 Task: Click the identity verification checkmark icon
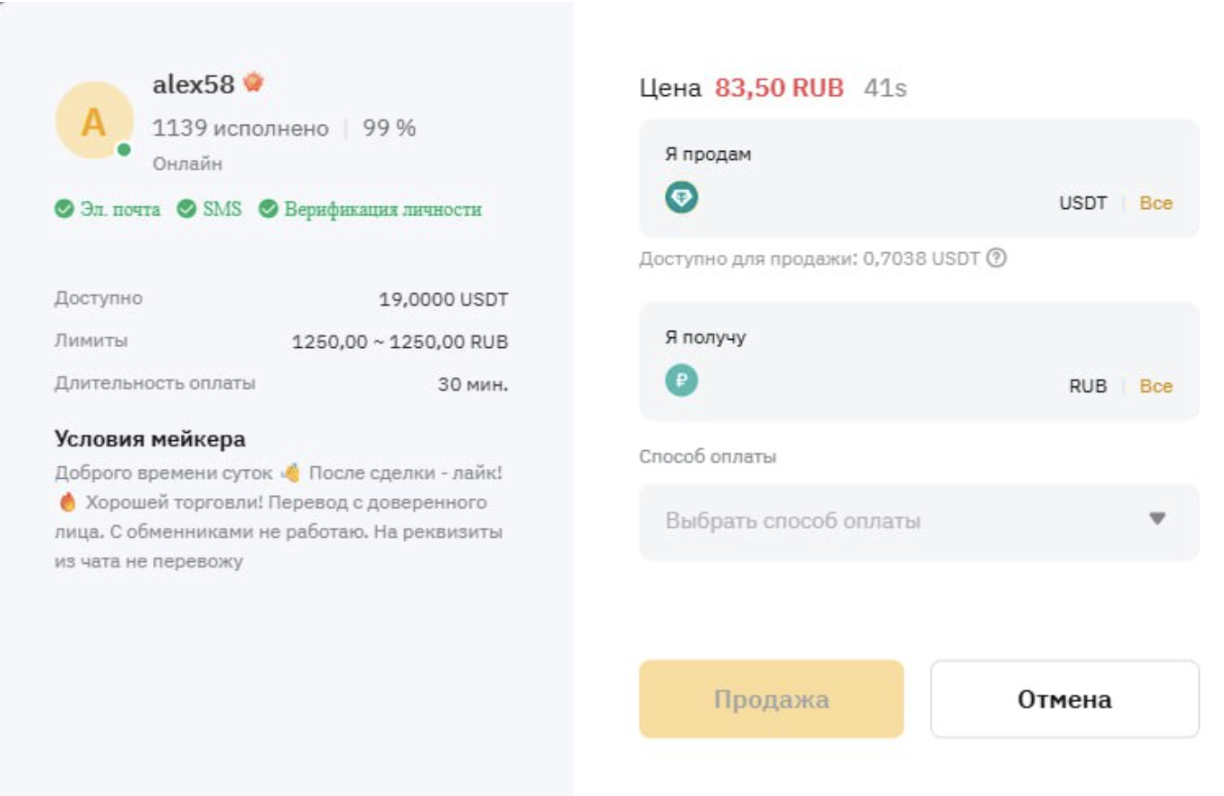[x=267, y=209]
